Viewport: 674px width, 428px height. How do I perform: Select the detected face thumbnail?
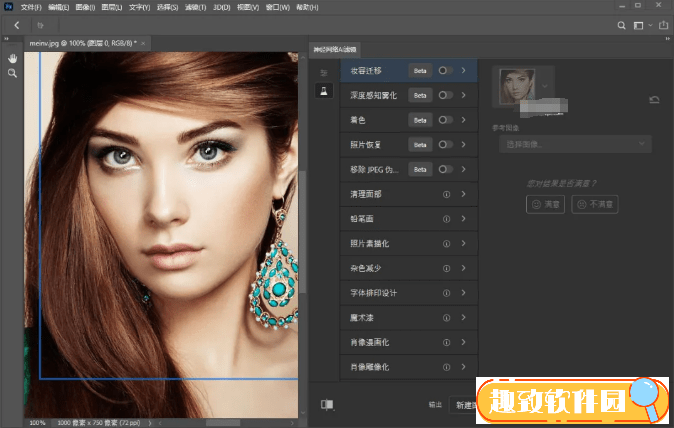click(517, 86)
